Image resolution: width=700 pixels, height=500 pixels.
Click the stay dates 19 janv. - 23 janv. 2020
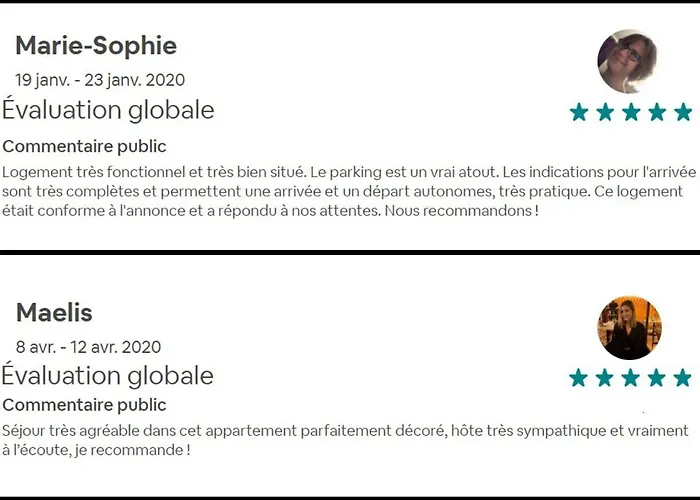point(100,80)
